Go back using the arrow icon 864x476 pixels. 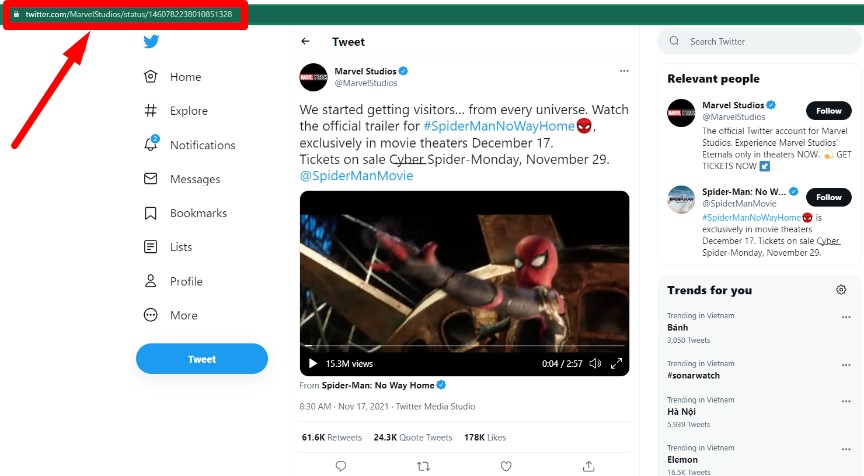[305, 42]
